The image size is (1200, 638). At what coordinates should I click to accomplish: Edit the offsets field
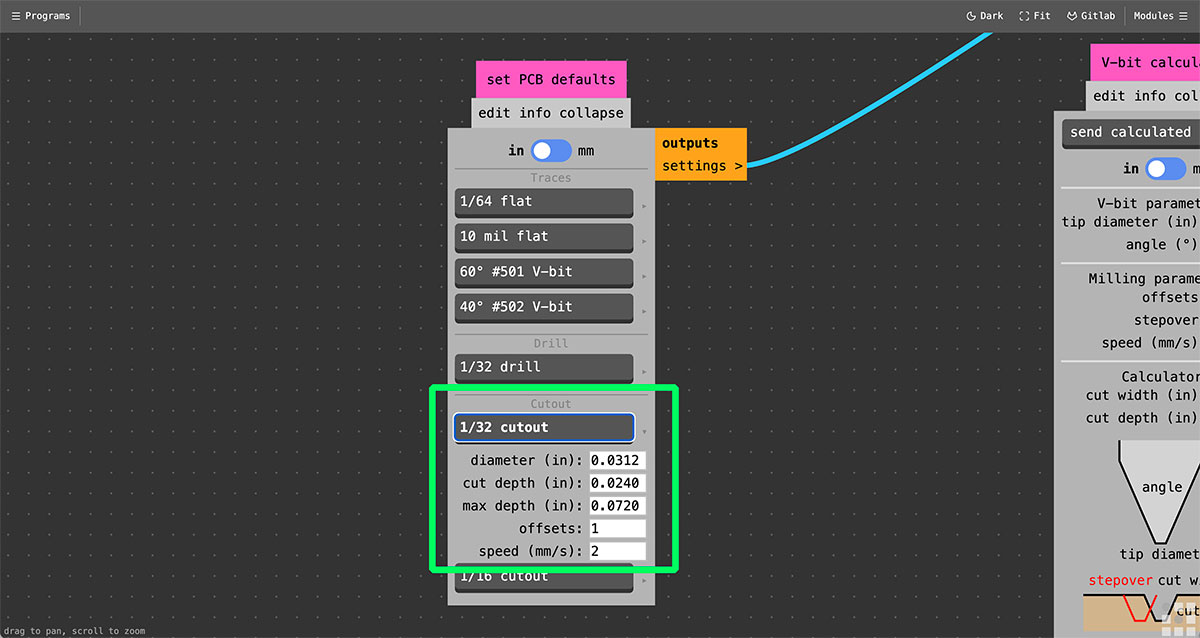[x=617, y=528]
